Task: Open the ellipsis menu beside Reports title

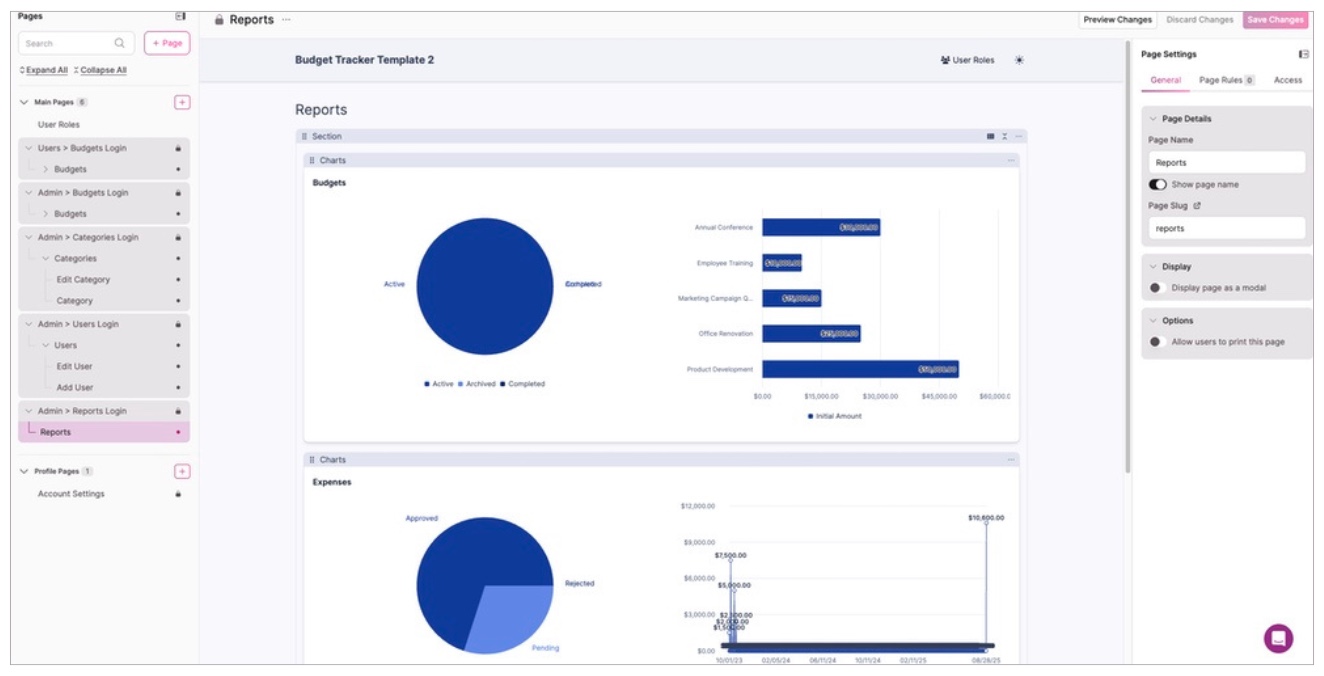Action: [x=286, y=19]
